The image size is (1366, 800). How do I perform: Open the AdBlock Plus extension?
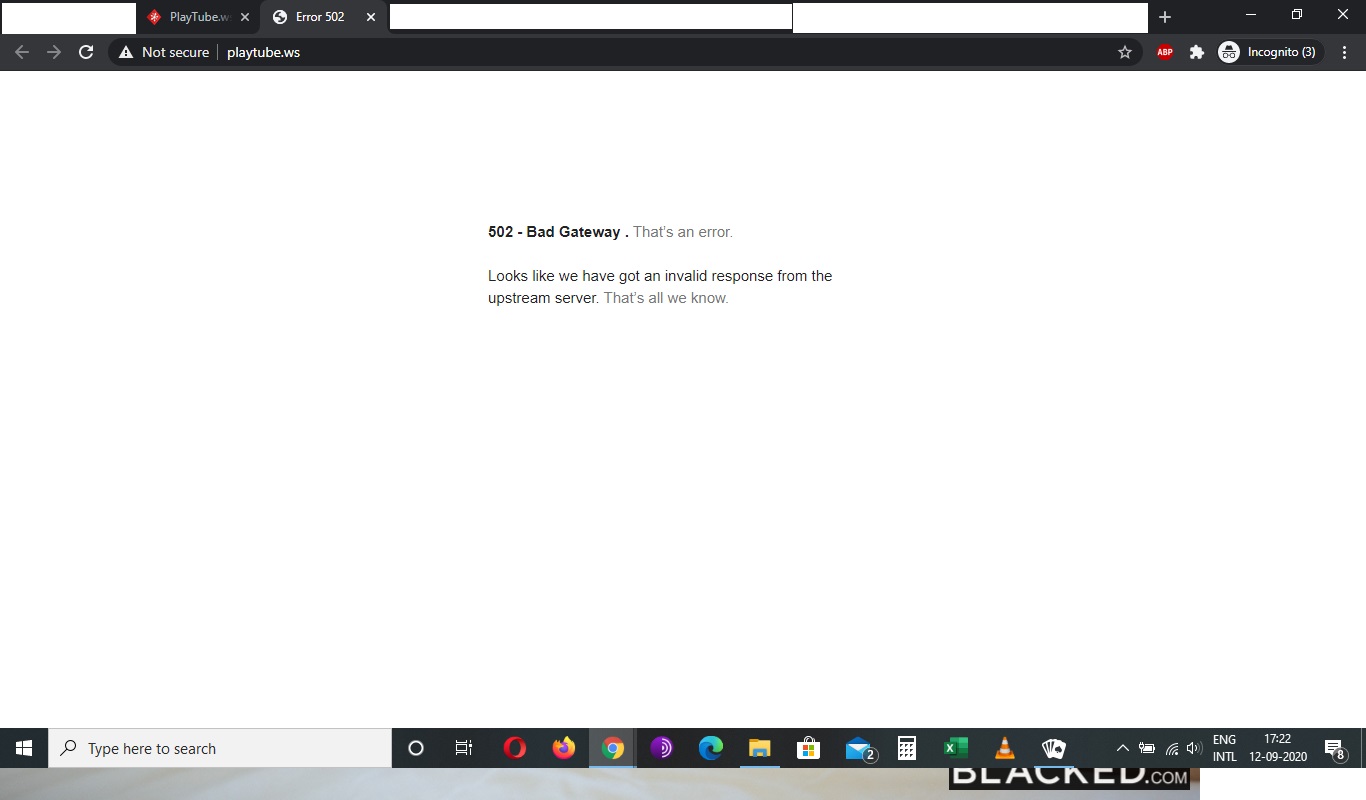[x=1164, y=52]
